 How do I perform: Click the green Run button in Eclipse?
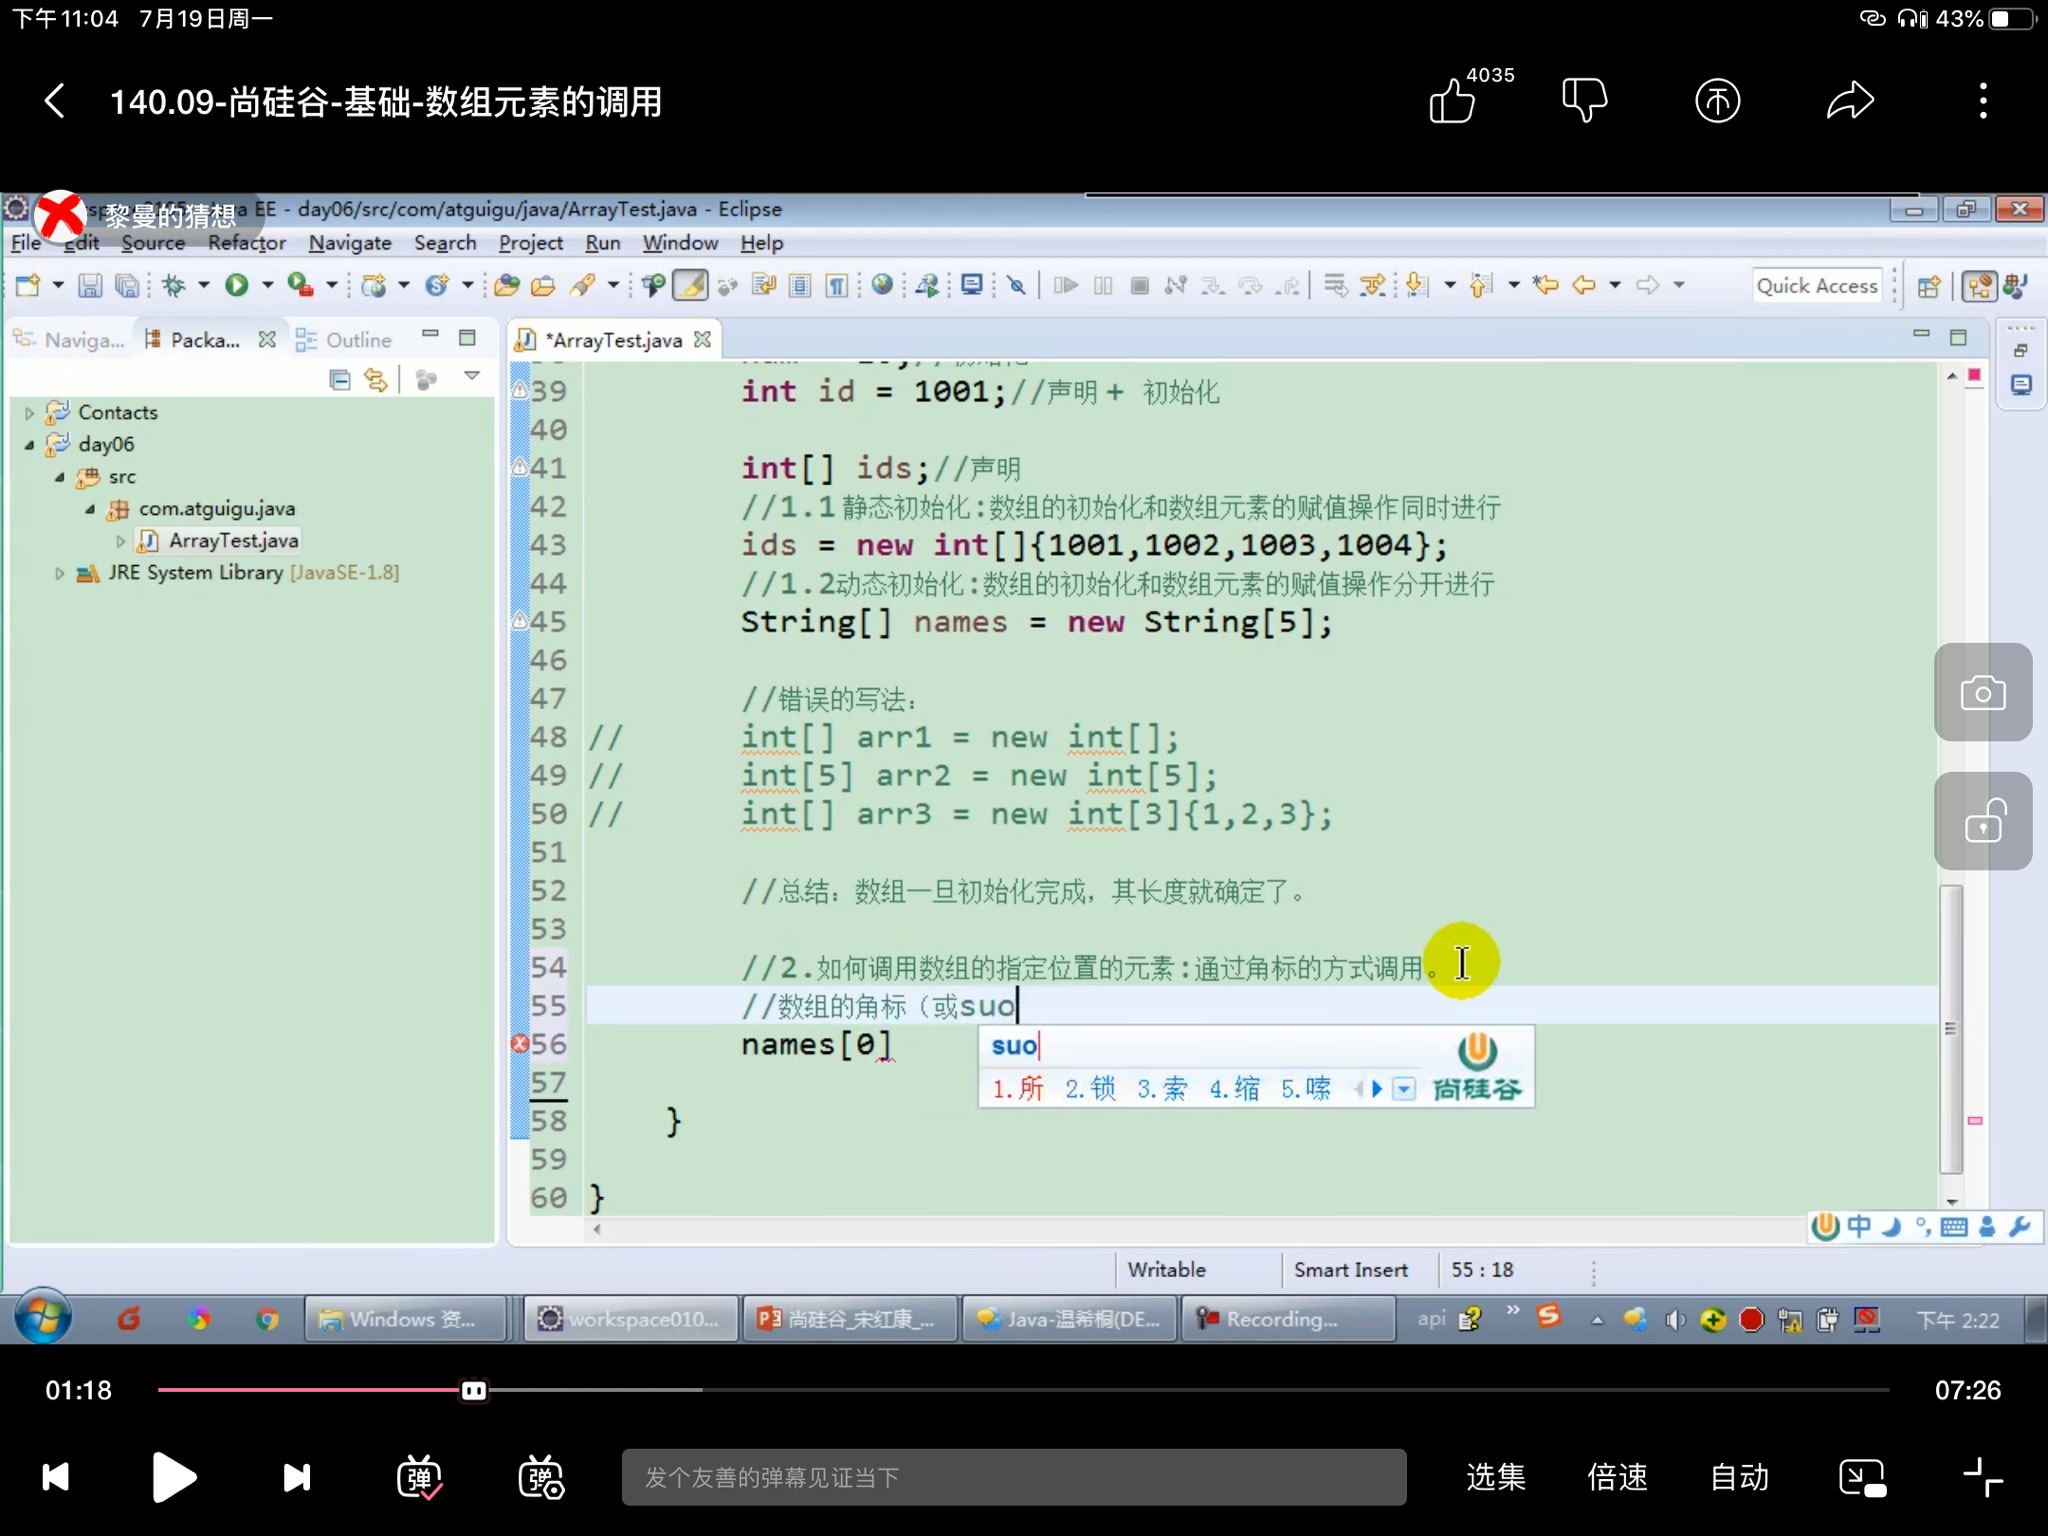tap(237, 286)
